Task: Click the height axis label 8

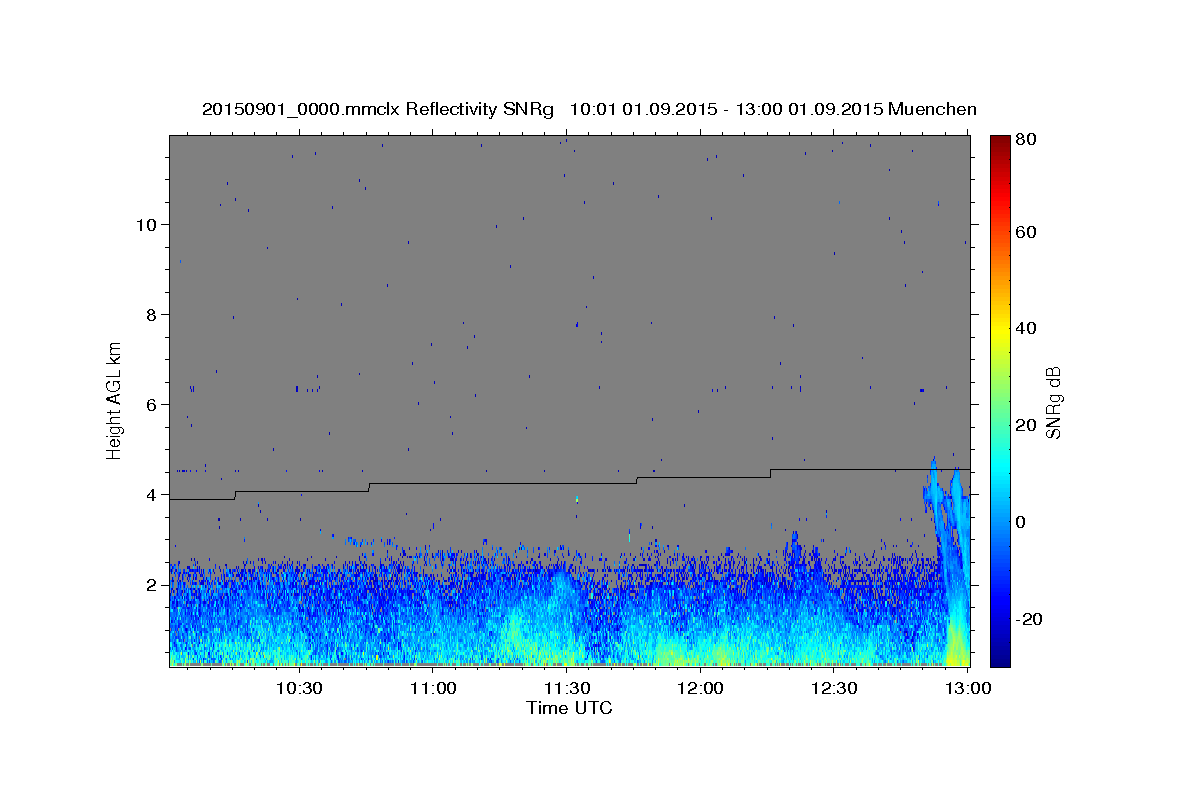Action: point(151,314)
